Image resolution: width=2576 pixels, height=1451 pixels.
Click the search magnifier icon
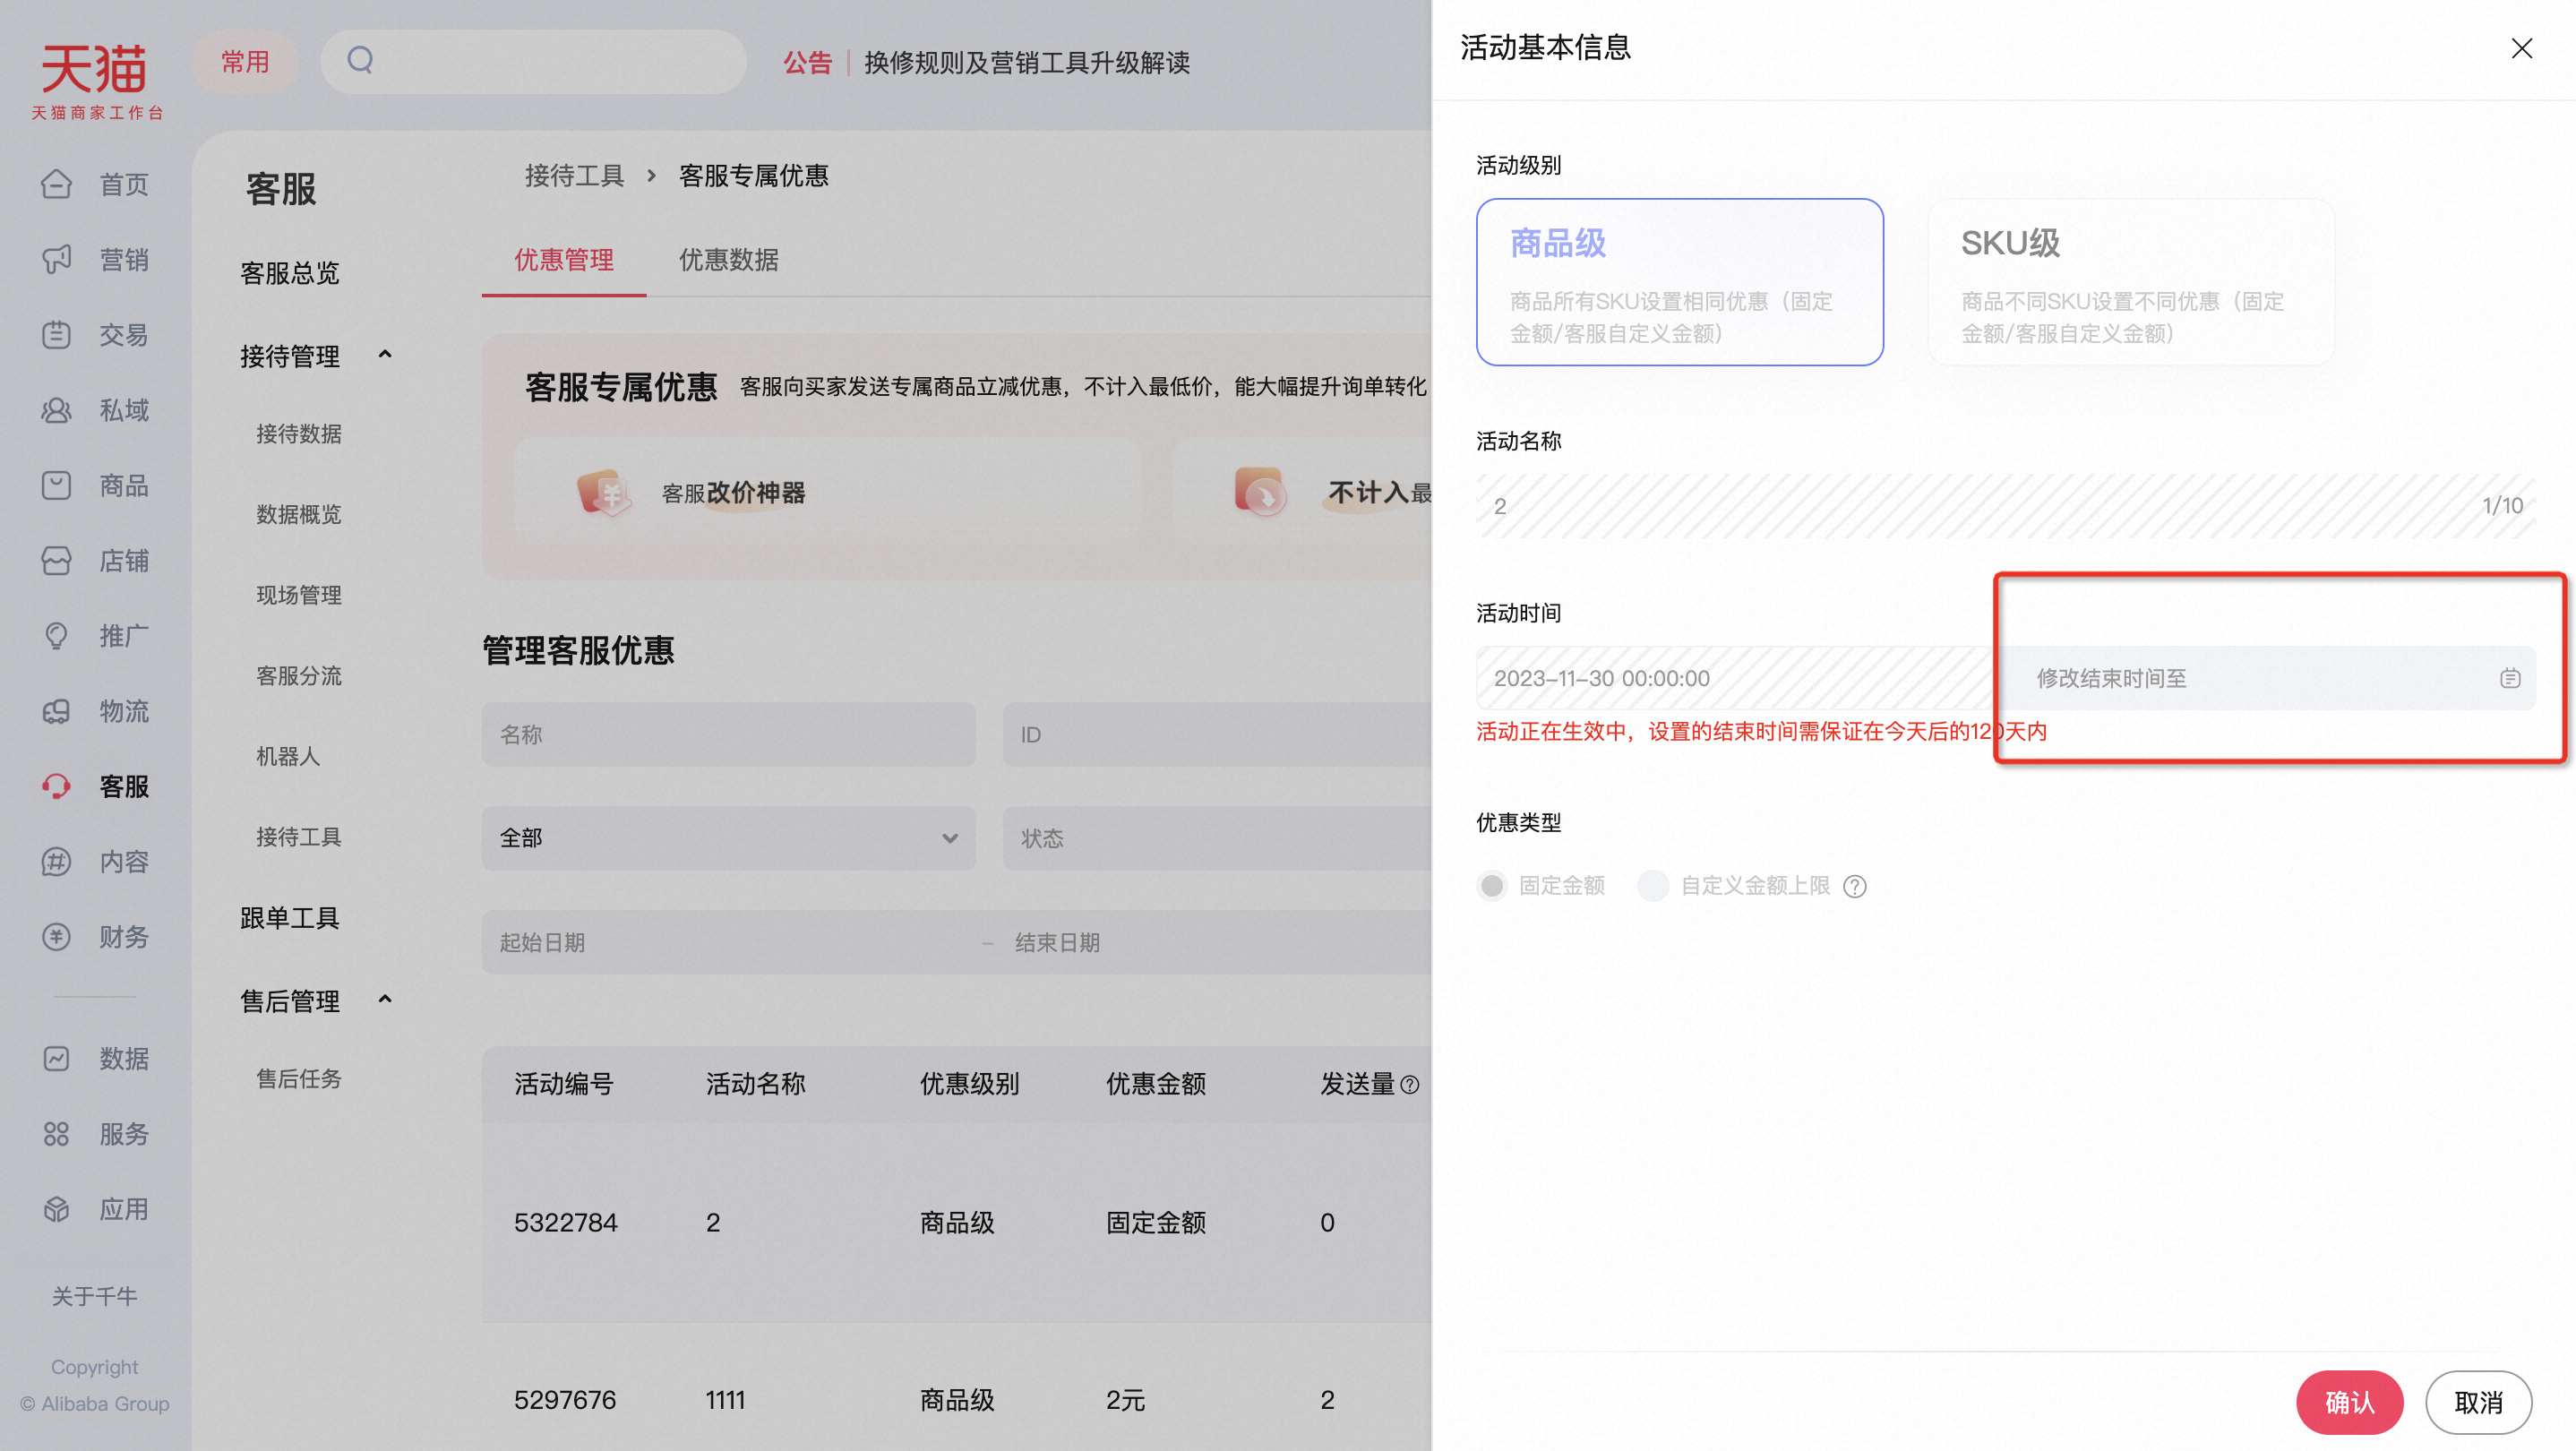(360, 61)
